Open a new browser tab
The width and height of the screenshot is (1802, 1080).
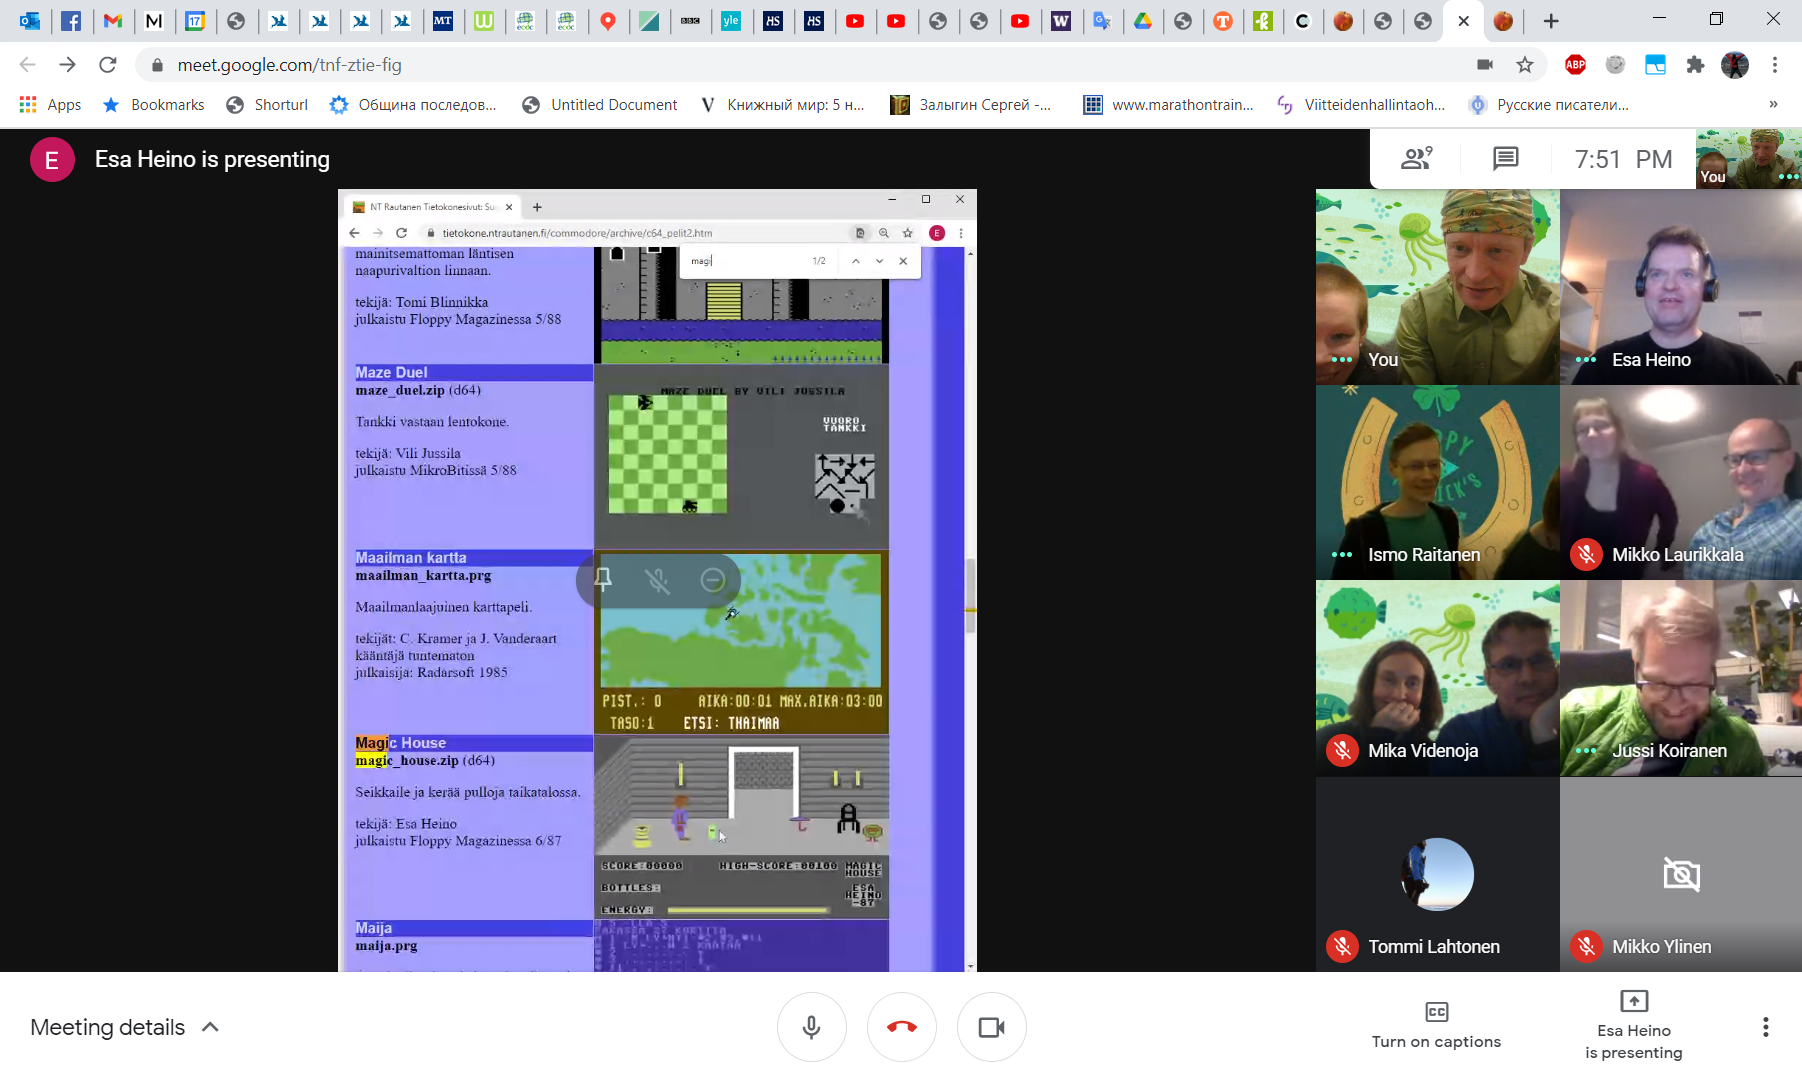point(1551,21)
